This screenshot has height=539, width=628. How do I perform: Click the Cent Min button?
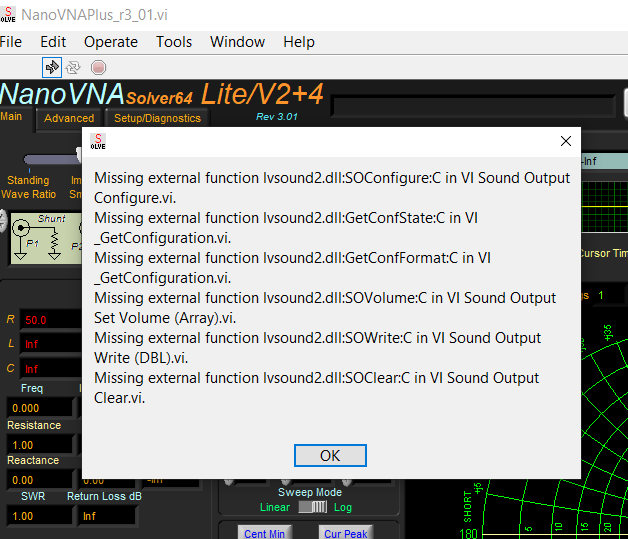tap(264, 533)
